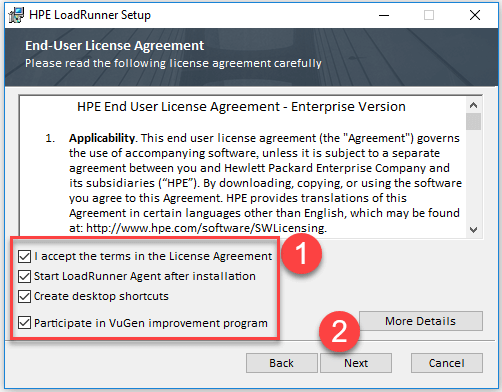This screenshot has height=392, width=502.
Task: Go Back to the previous setup step
Action: pyautogui.click(x=282, y=363)
